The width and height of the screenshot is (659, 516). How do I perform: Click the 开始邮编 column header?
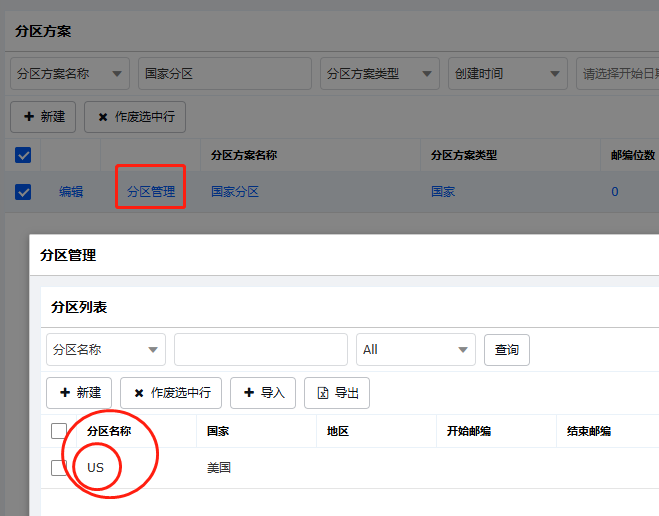(469, 431)
